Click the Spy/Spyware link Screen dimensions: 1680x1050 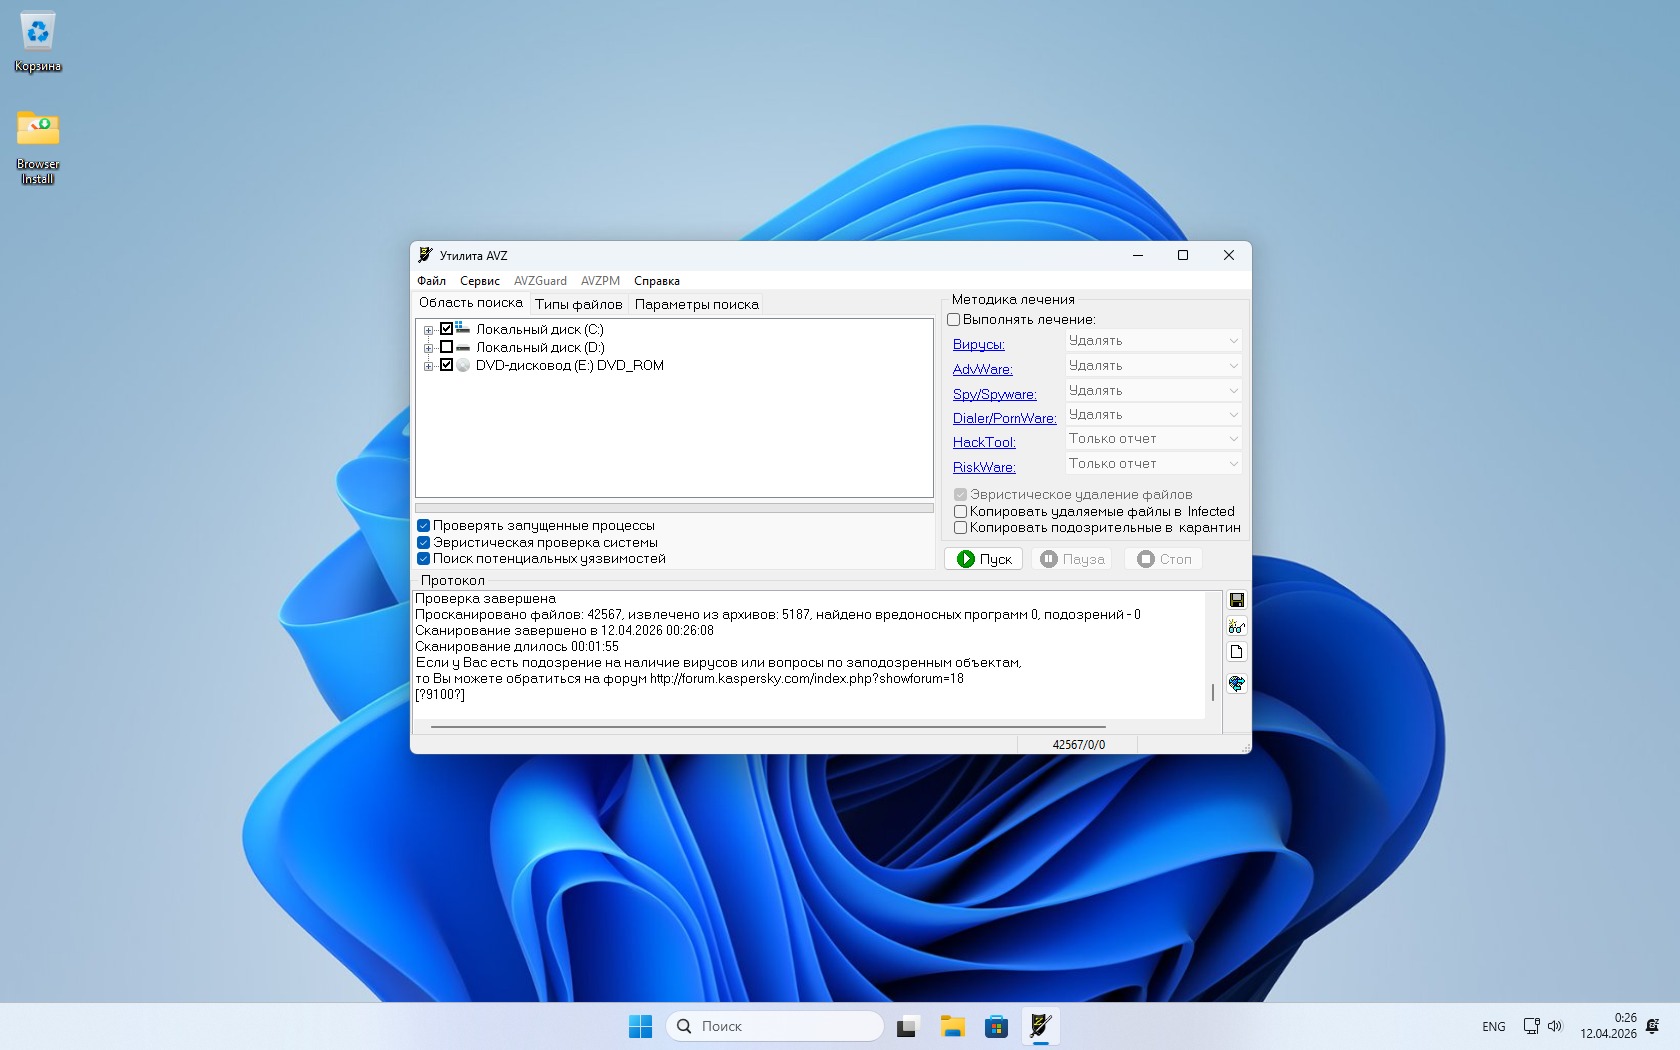tap(994, 394)
